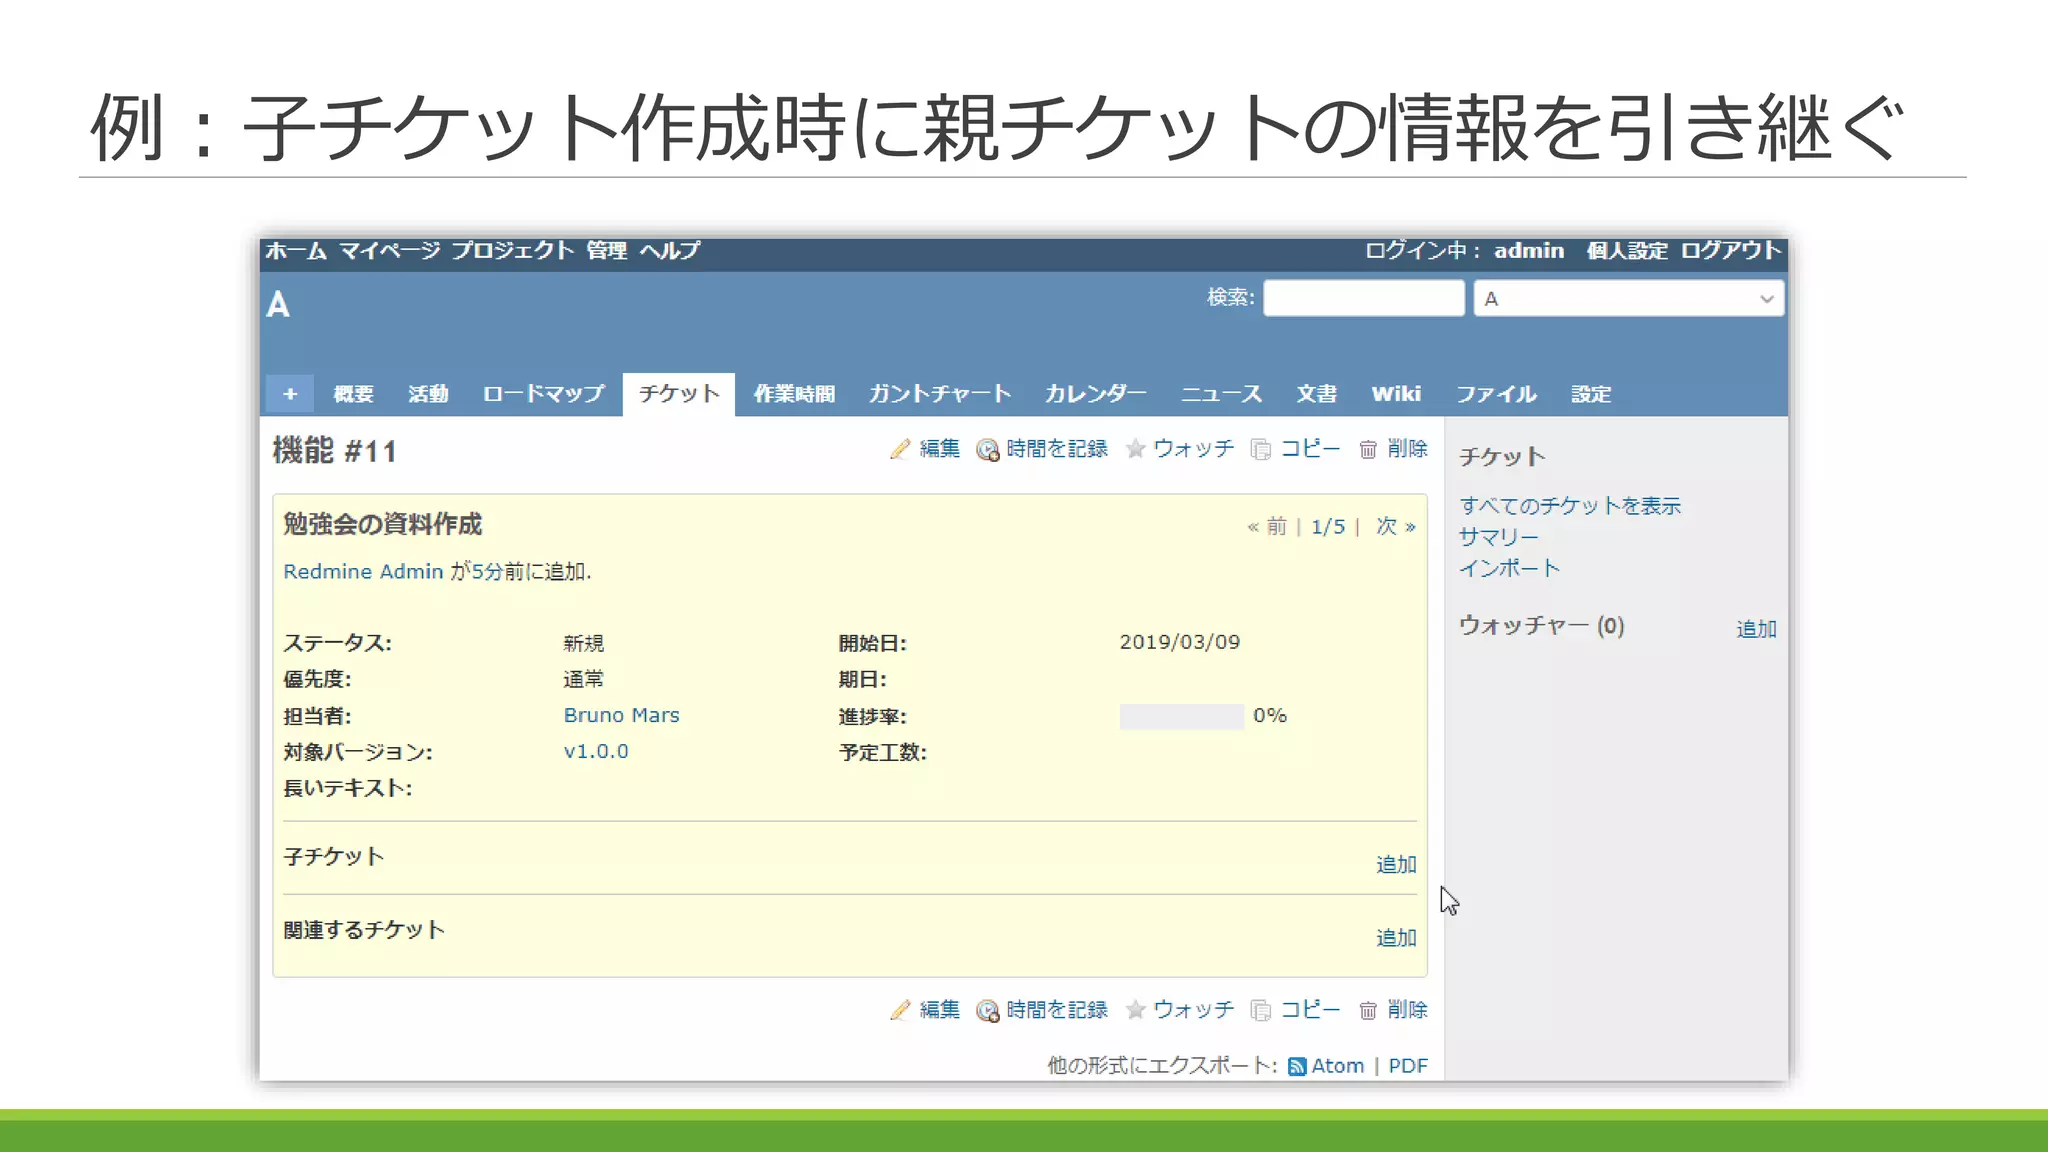Open the project jump dropdown showing A
Viewport: 2048px width, 1152px height.
click(x=1629, y=299)
